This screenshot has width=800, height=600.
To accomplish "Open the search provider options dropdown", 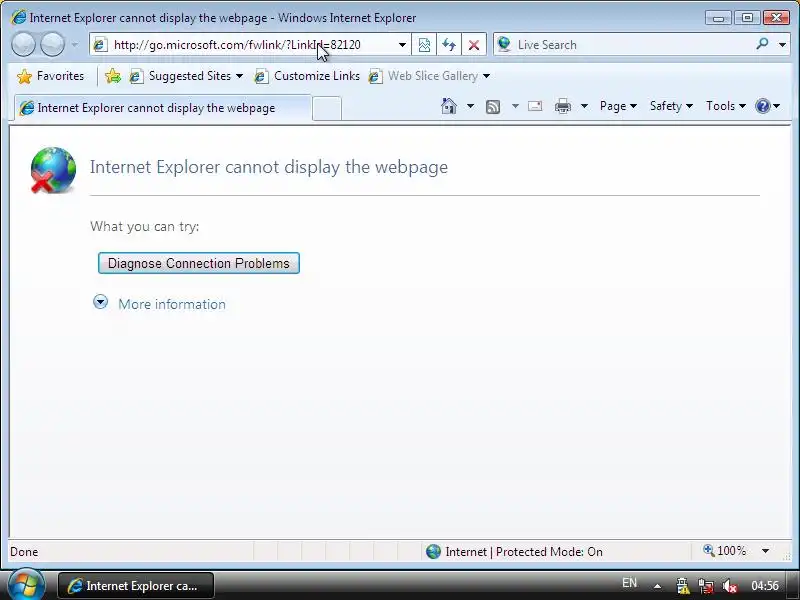I will [782, 45].
